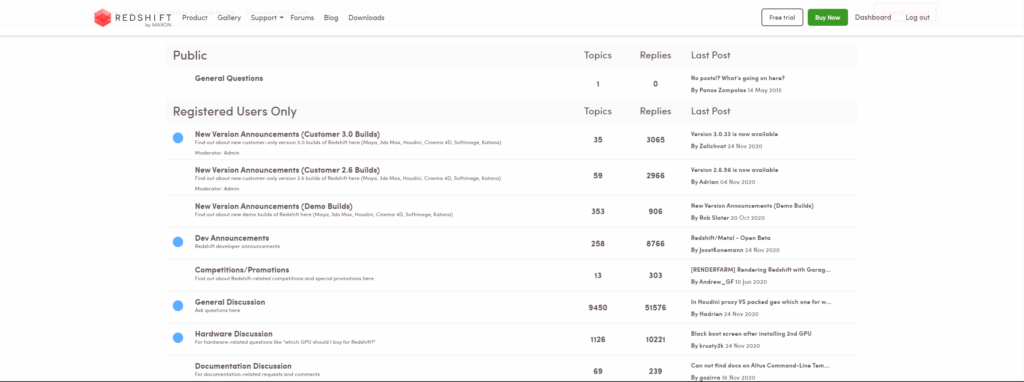Select the Log out link

click(918, 18)
